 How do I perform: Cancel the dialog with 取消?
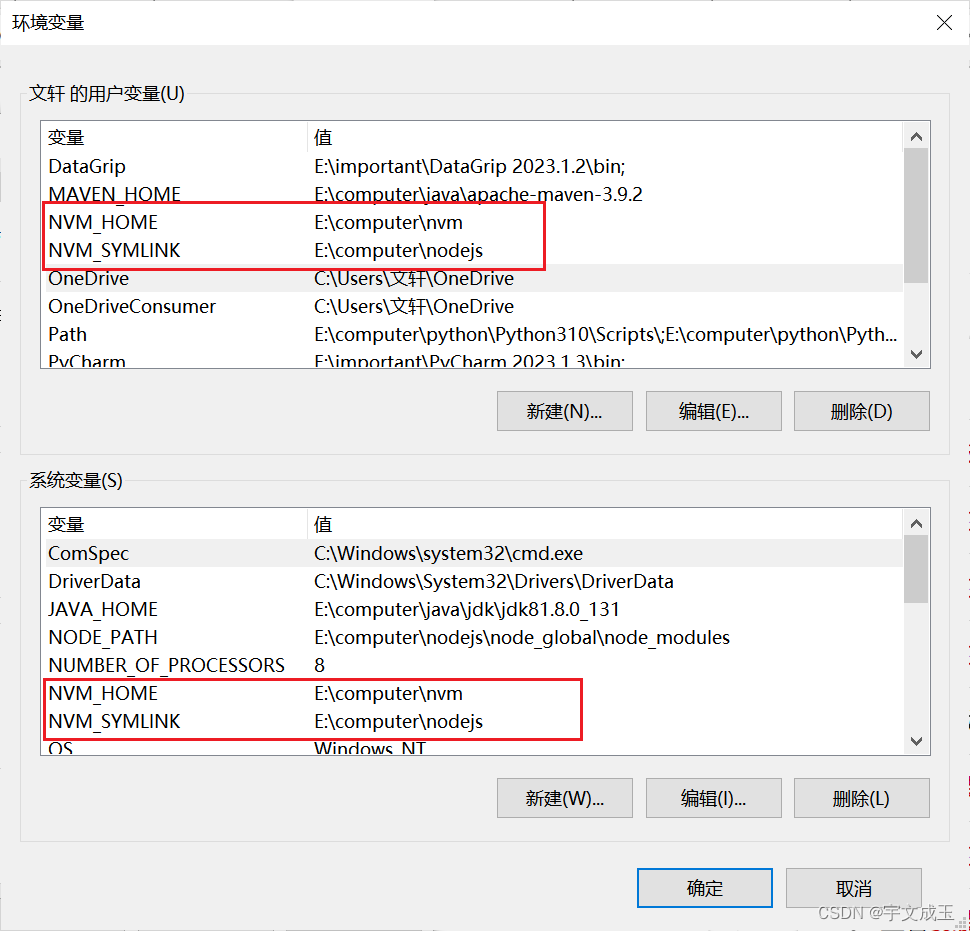coord(853,888)
